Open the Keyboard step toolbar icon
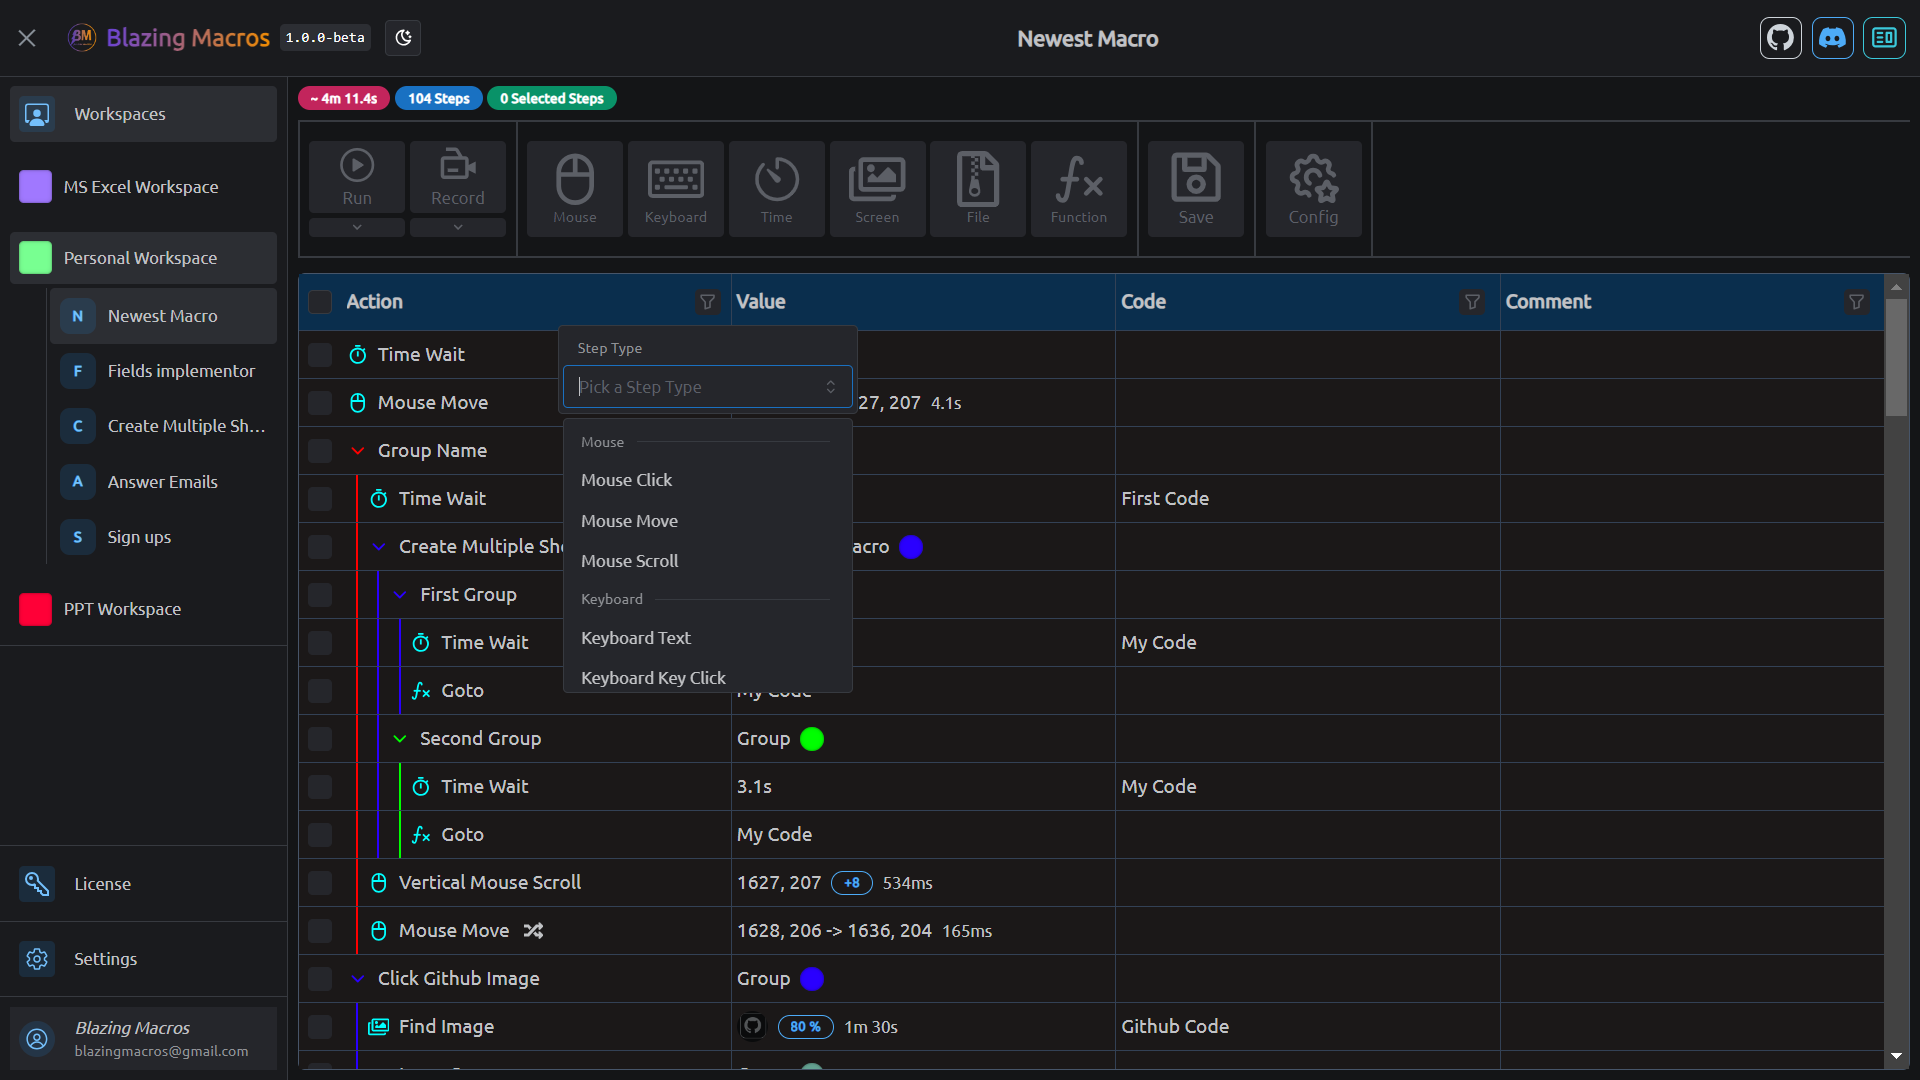 click(676, 189)
